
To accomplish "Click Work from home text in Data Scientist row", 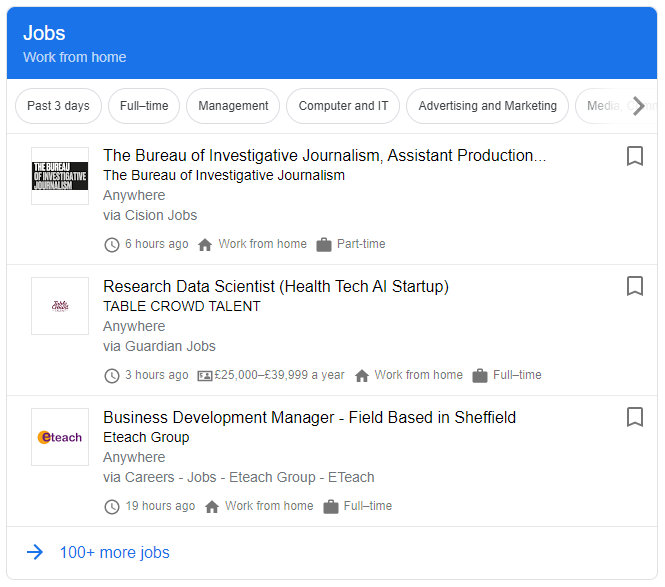I will [419, 375].
